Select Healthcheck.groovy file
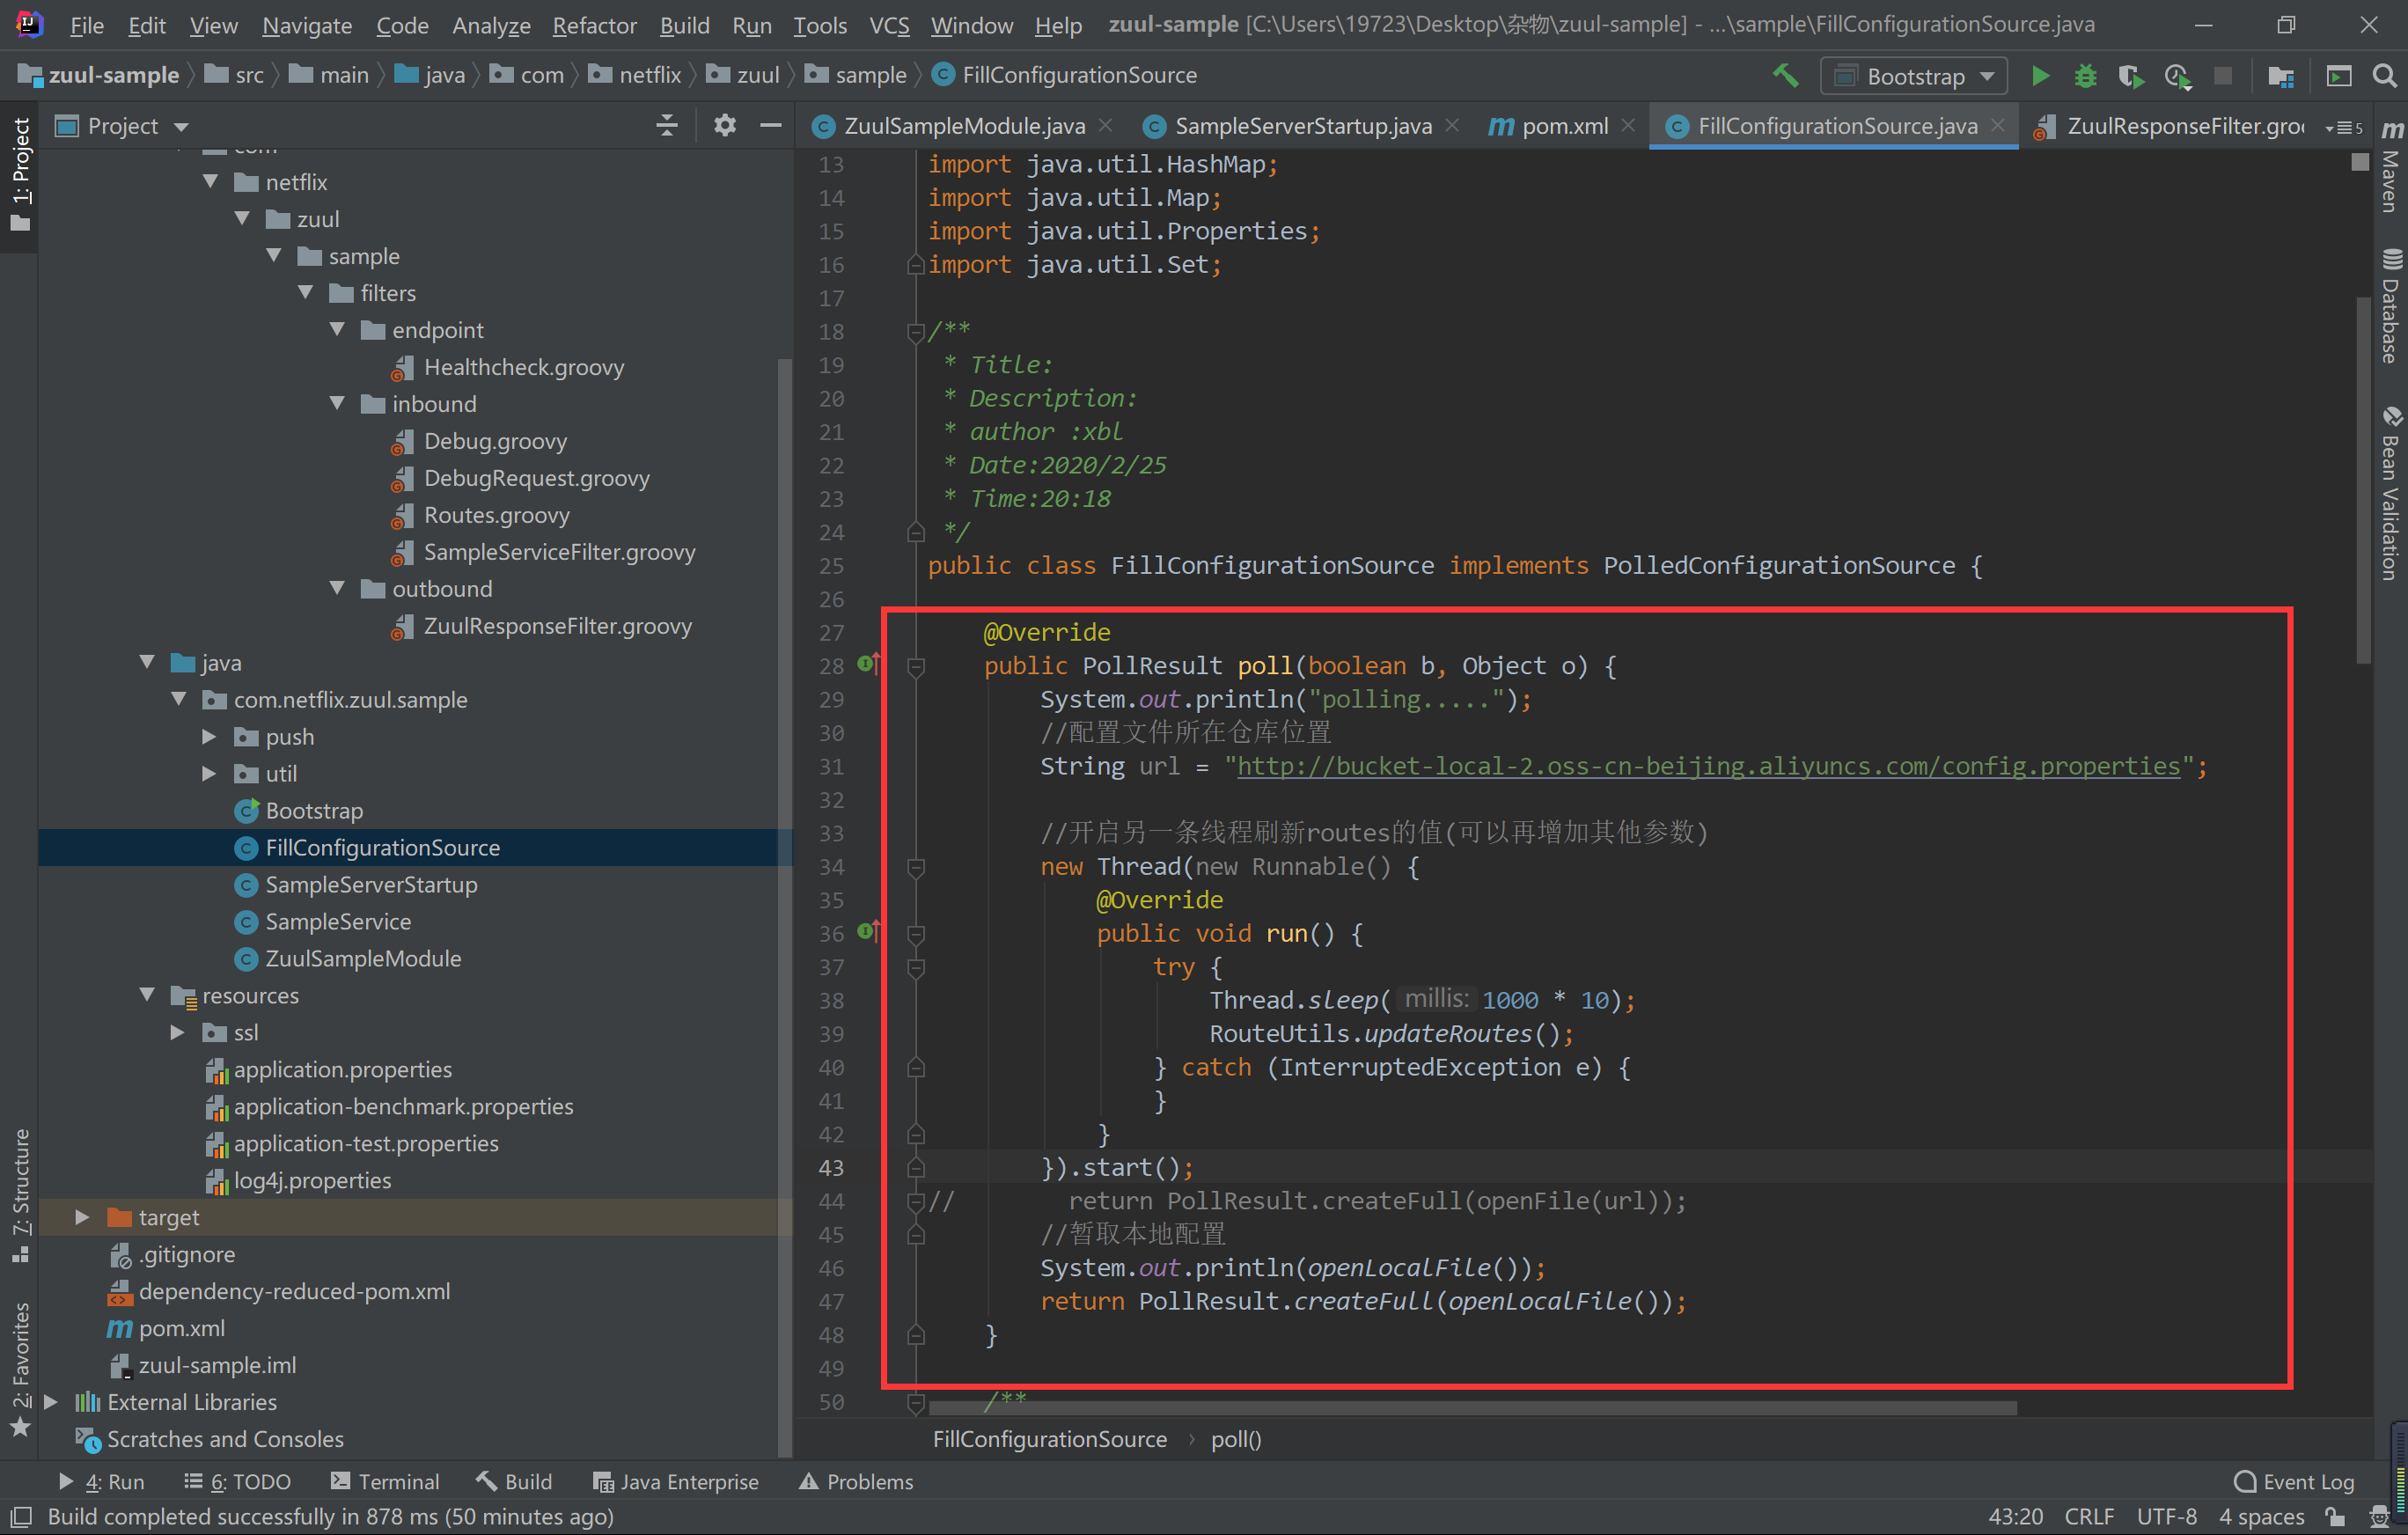 point(524,367)
